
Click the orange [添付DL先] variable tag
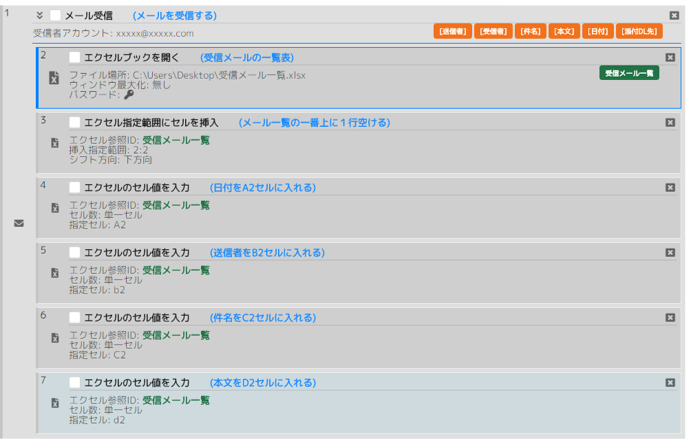point(639,31)
